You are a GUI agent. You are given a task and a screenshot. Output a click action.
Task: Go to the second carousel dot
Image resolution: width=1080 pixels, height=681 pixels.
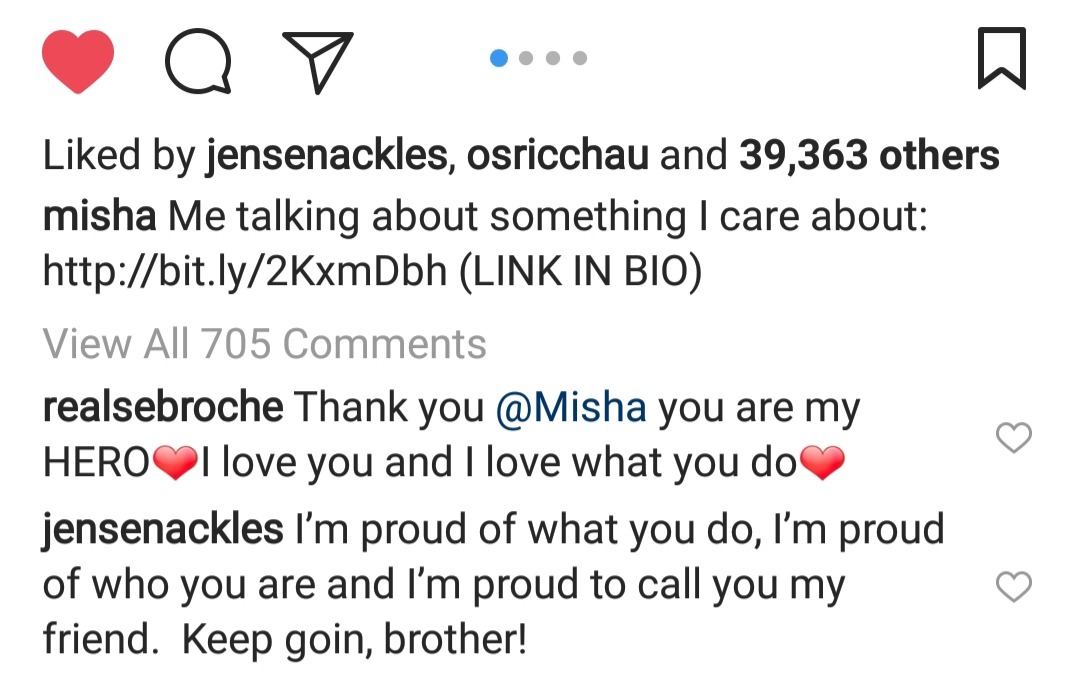(526, 58)
